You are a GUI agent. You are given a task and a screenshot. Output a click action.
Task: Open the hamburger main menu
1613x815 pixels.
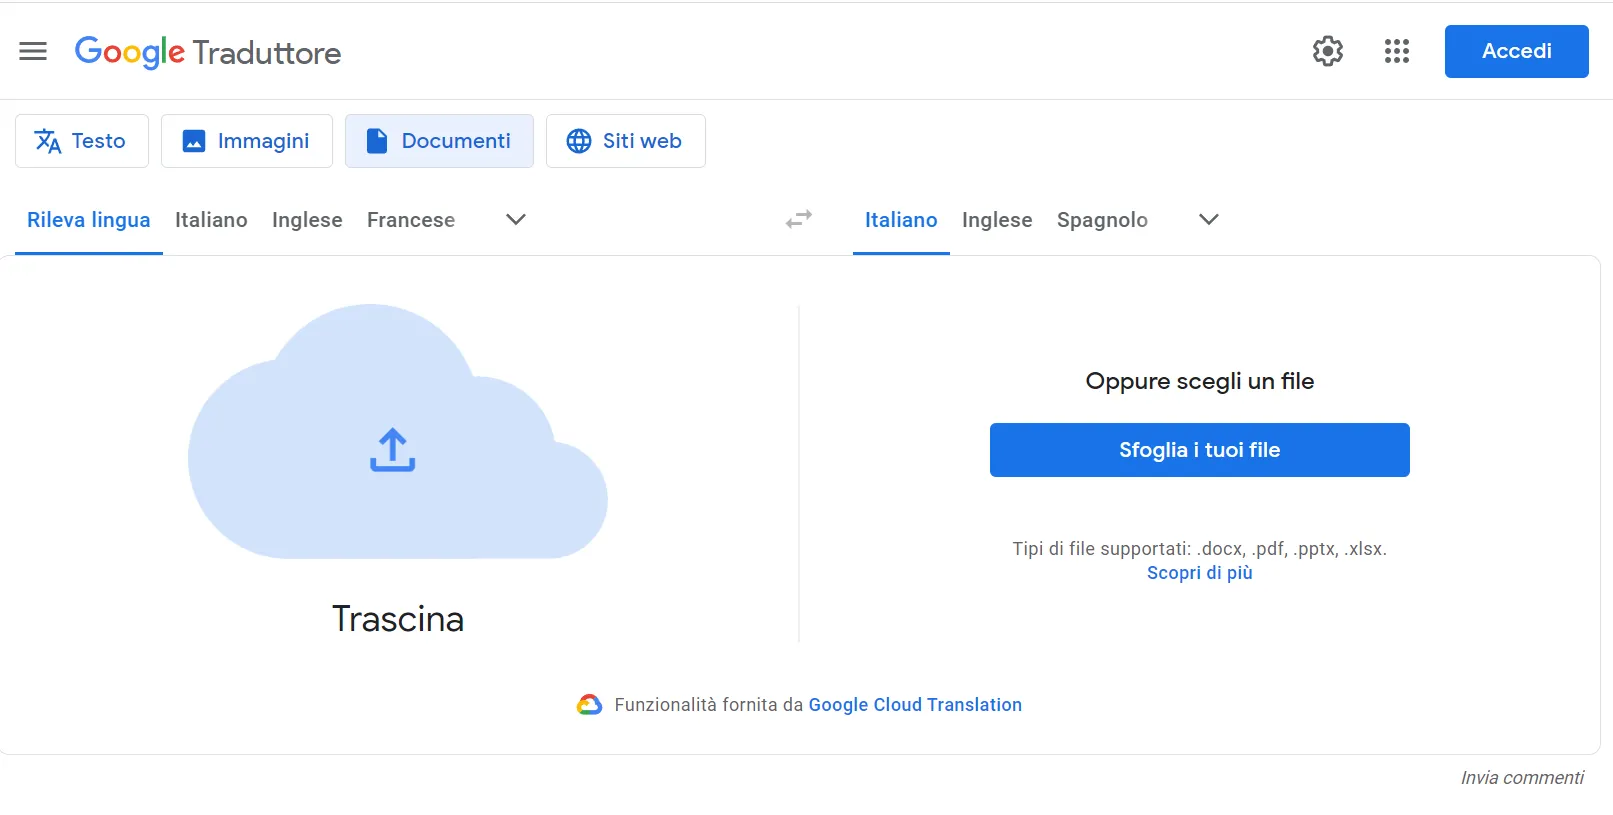[33, 51]
